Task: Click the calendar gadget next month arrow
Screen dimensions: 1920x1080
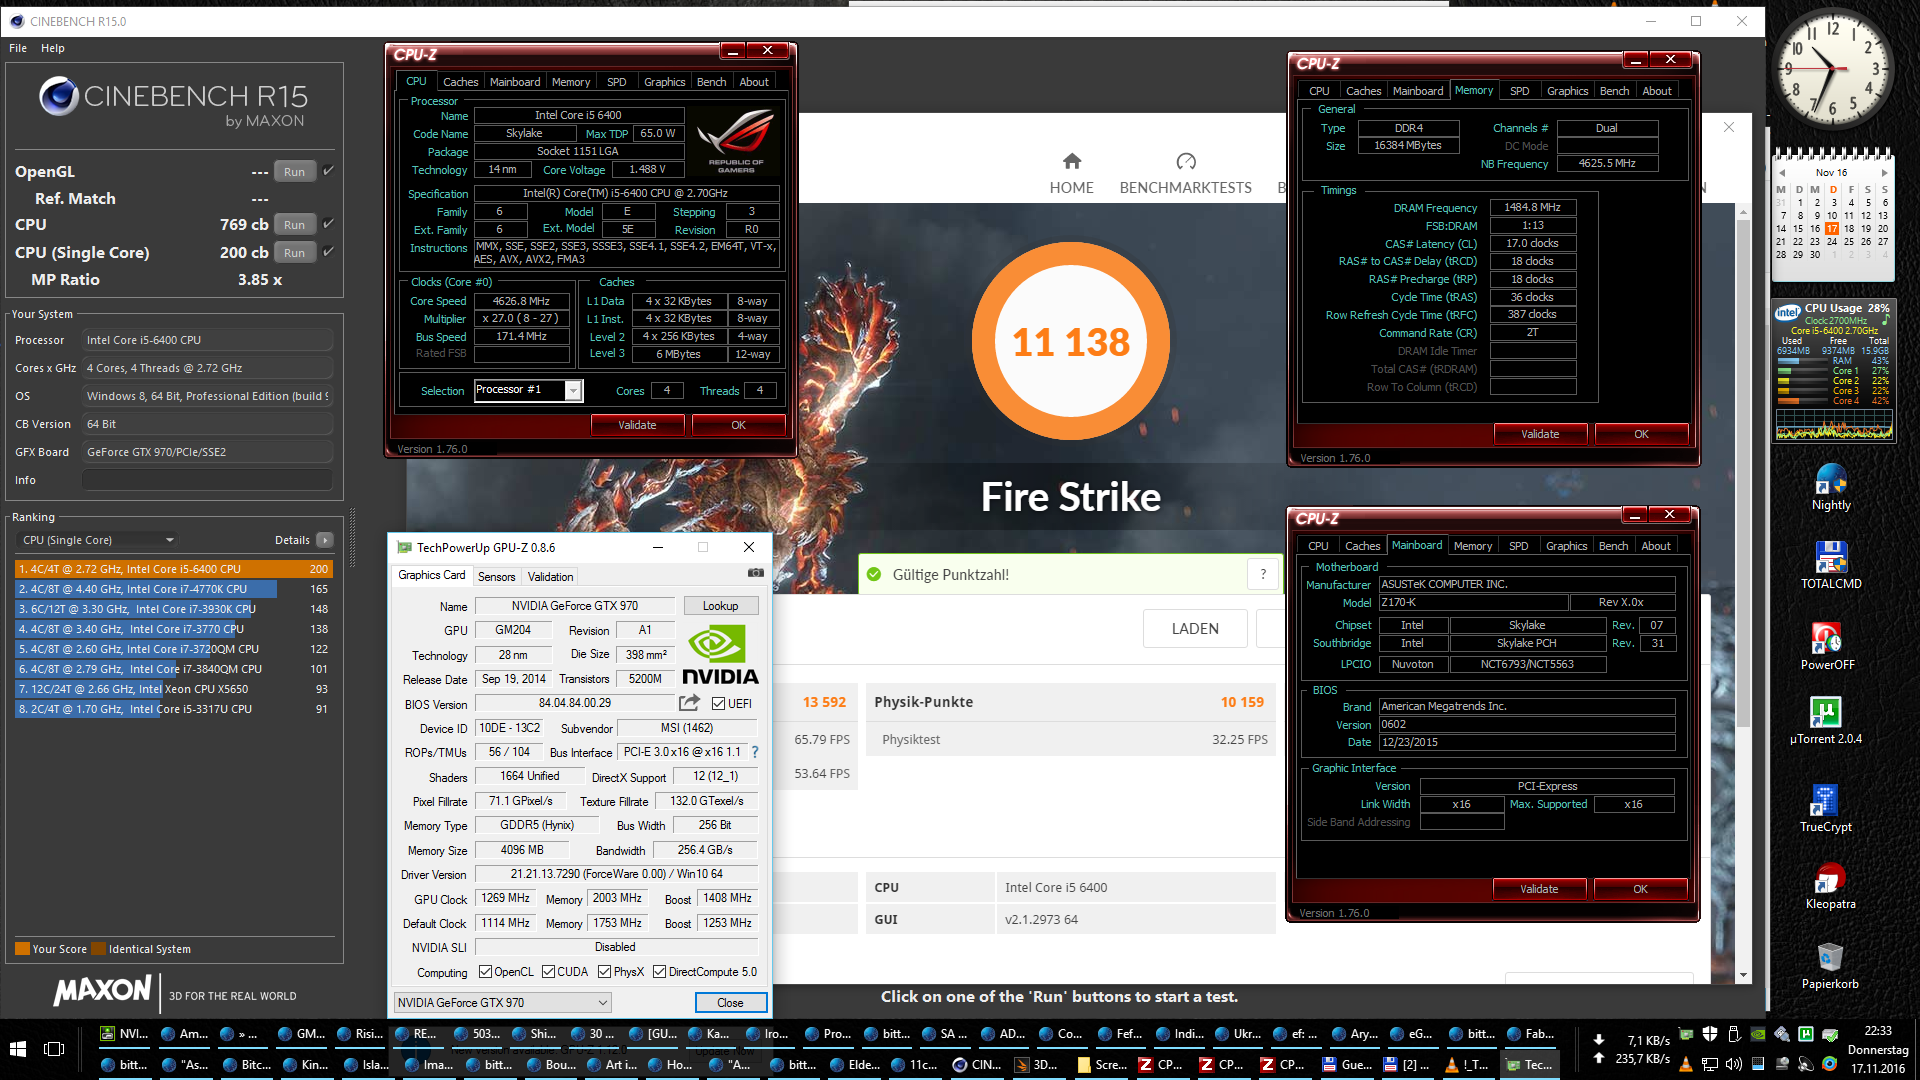Action: (1884, 173)
